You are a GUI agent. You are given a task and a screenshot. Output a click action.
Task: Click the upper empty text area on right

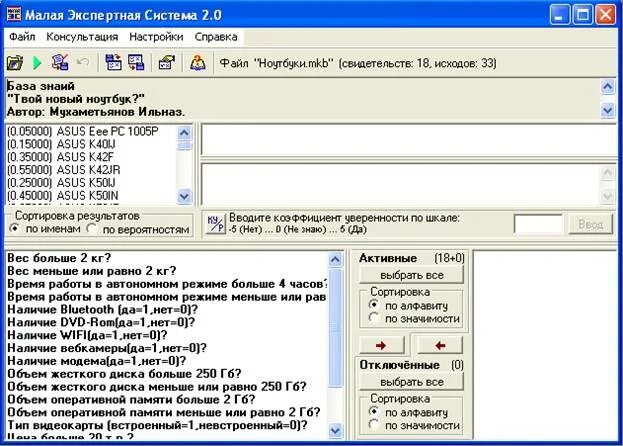coord(409,140)
